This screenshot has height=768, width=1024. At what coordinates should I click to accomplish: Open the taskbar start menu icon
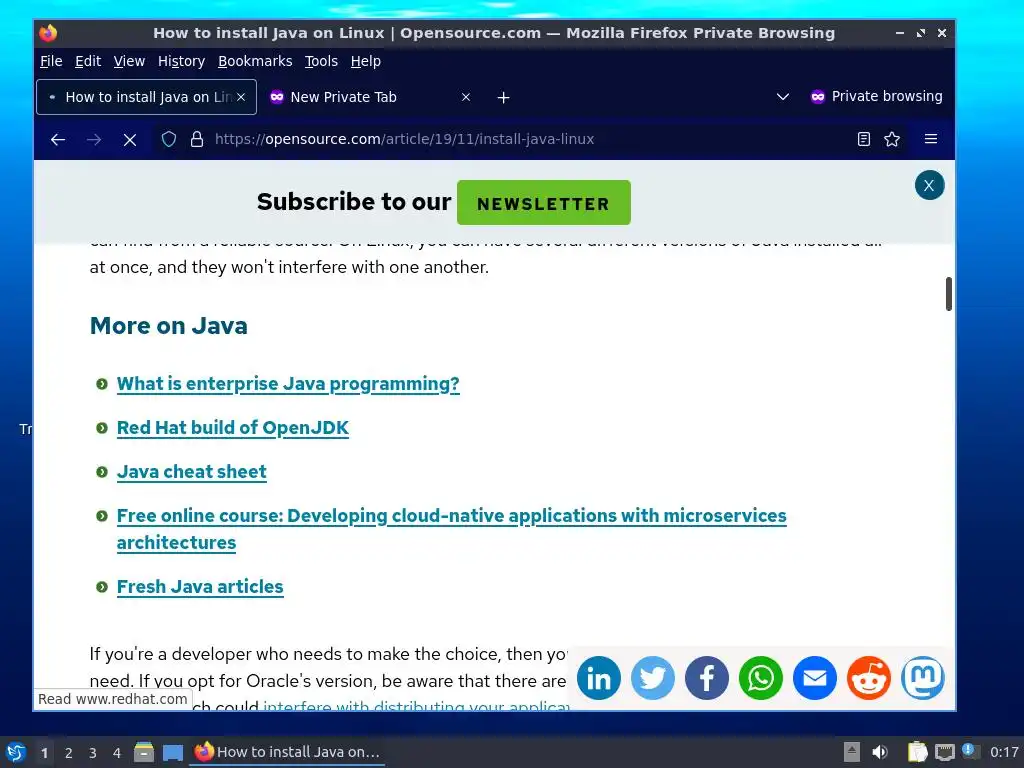point(16,752)
